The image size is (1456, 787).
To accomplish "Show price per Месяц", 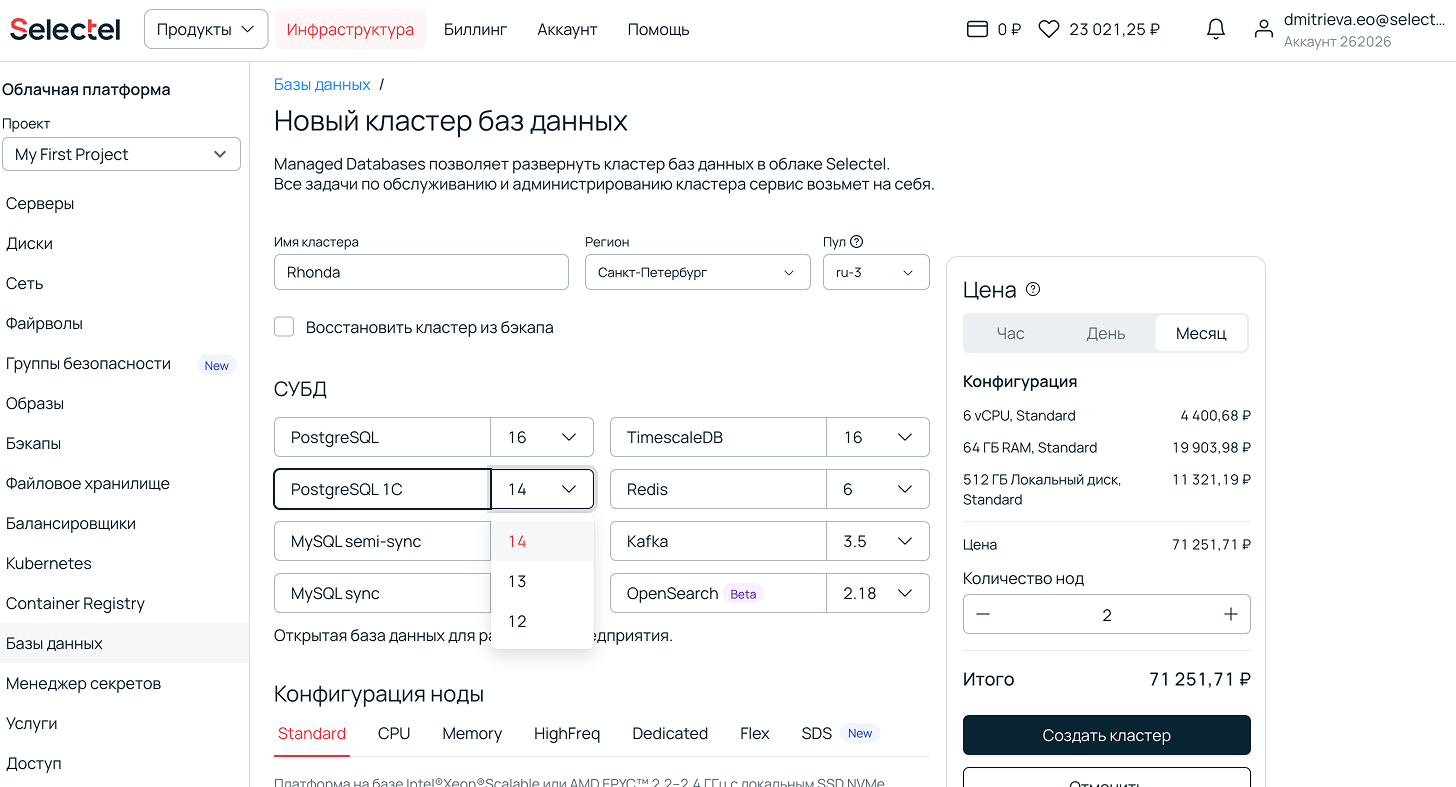I will (1201, 333).
